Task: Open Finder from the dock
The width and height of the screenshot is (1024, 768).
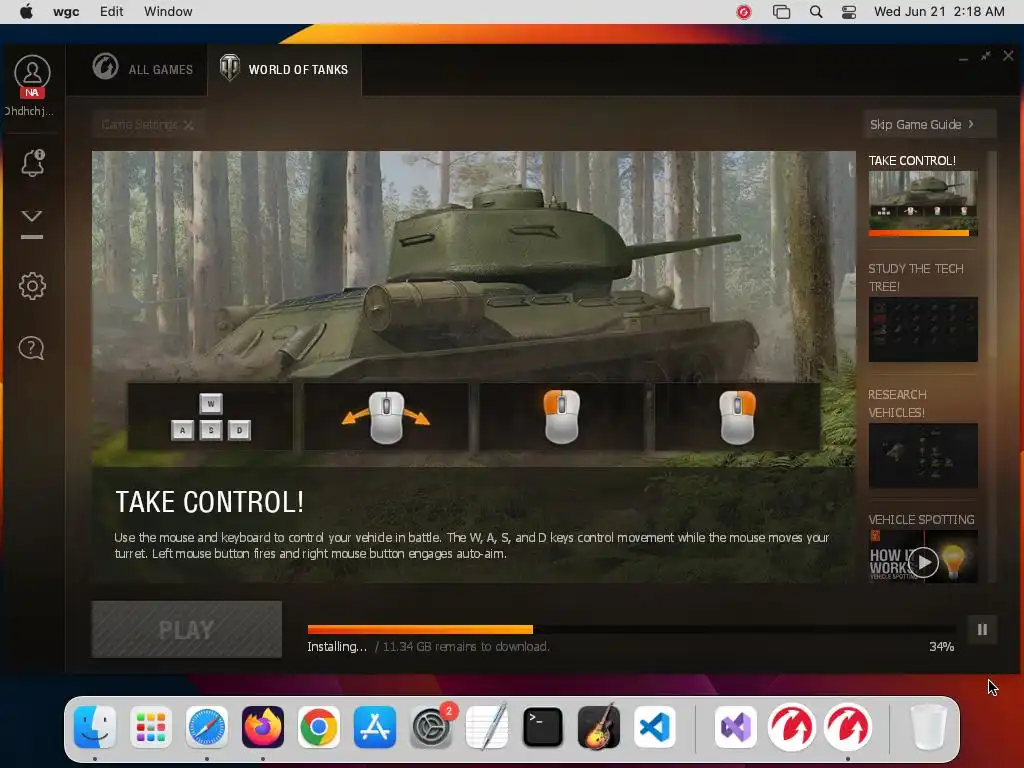Action: [95, 727]
